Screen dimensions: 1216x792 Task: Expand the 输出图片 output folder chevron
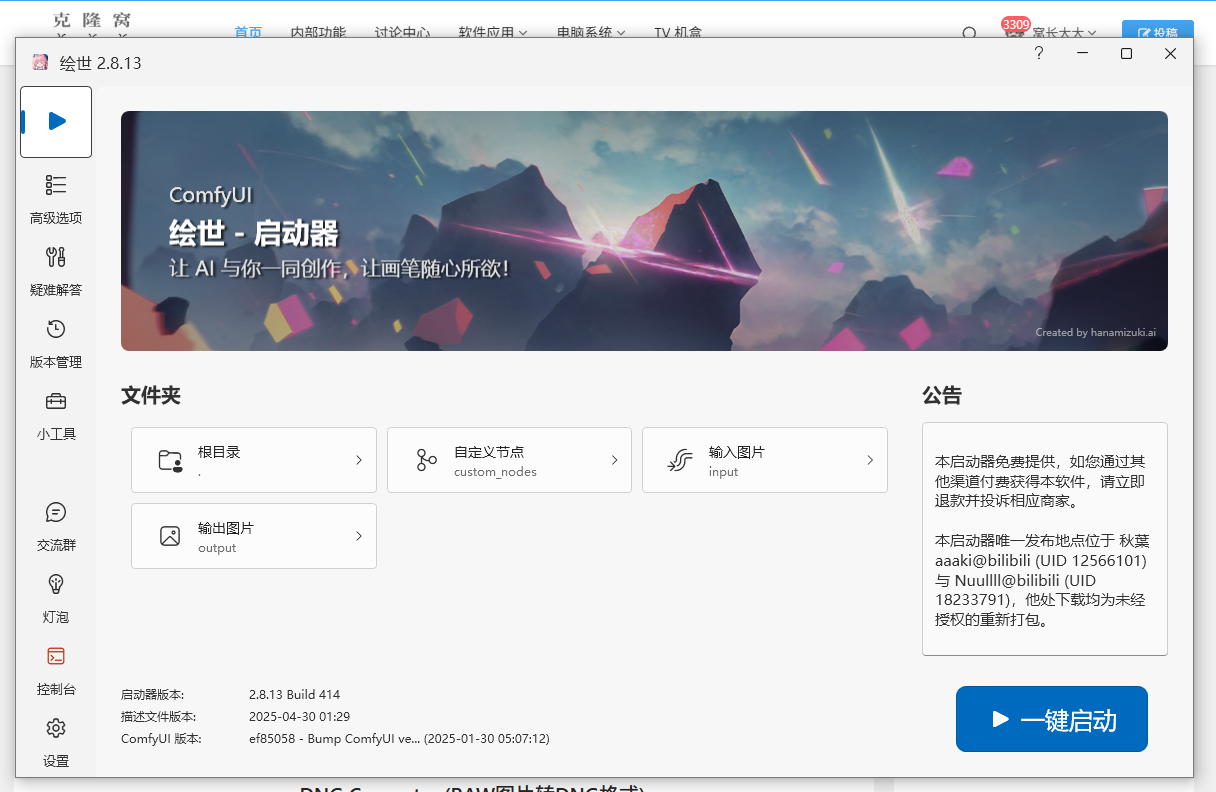coord(358,536)
